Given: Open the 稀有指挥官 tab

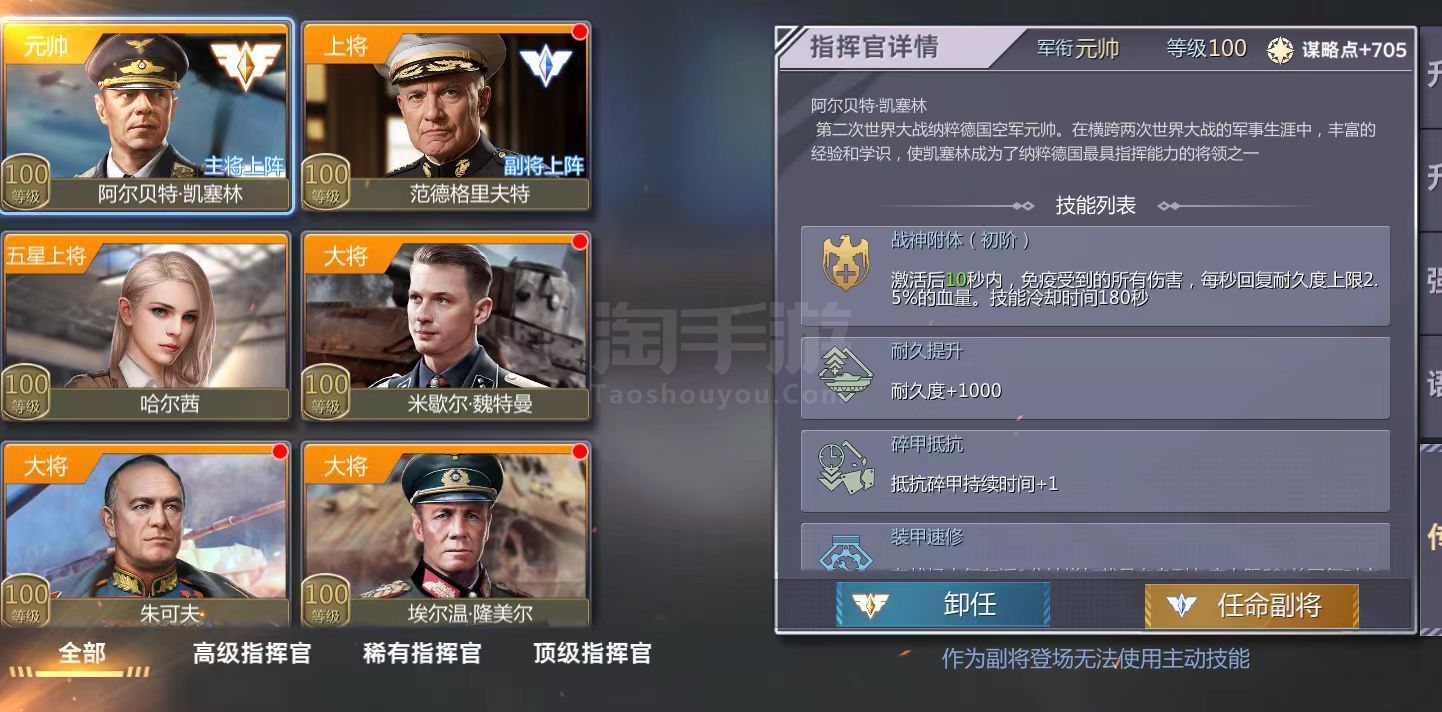Looking at the screenshot, I should coord(422,654).
